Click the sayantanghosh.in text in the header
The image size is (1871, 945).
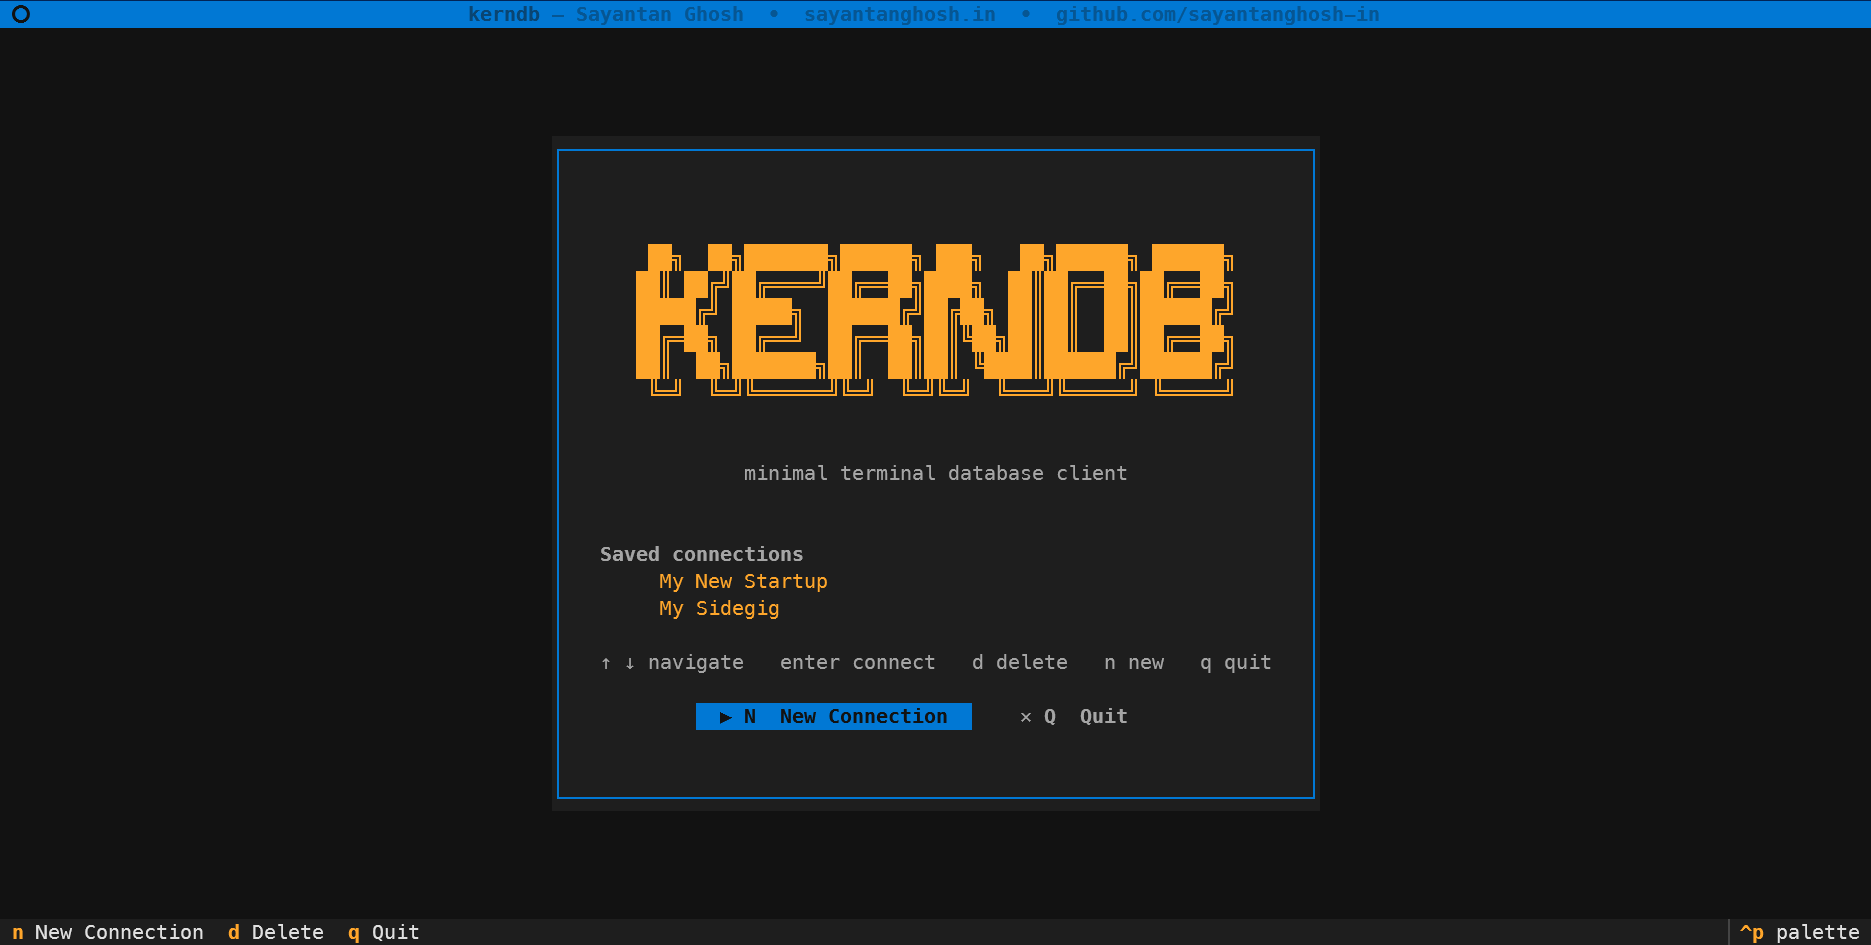click(900, 14)
